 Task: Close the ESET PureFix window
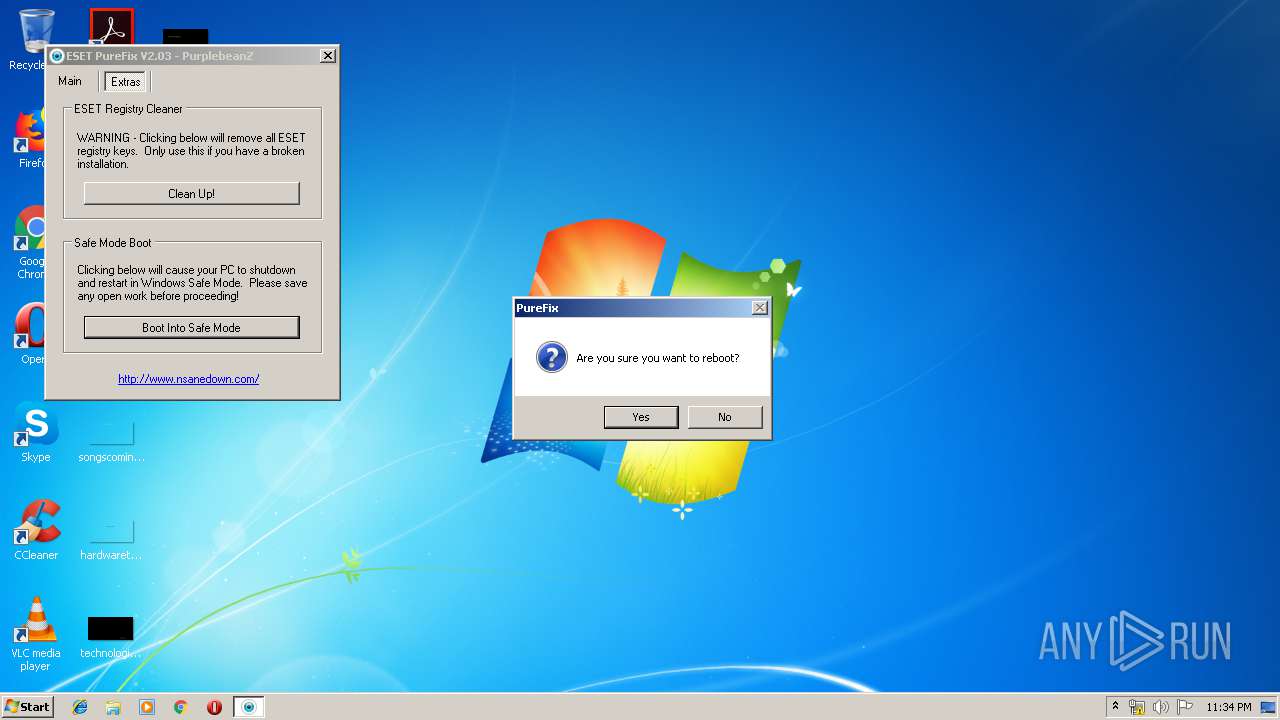327,56
